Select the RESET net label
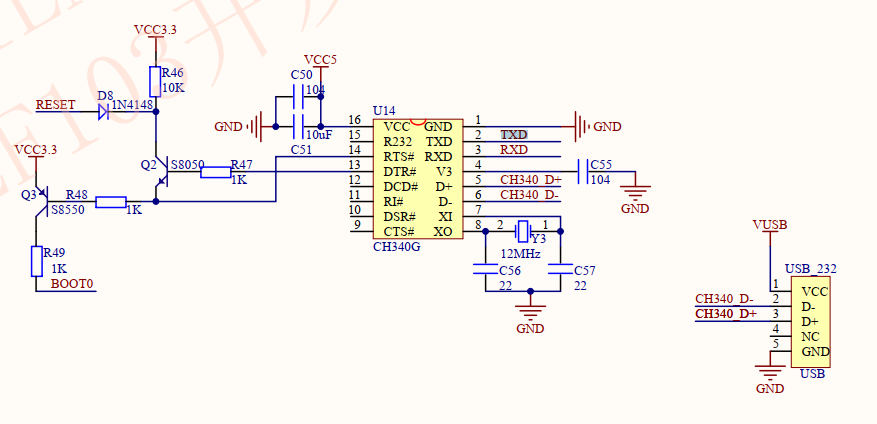Viewport: 877px width, 424px height. [55, 105]
